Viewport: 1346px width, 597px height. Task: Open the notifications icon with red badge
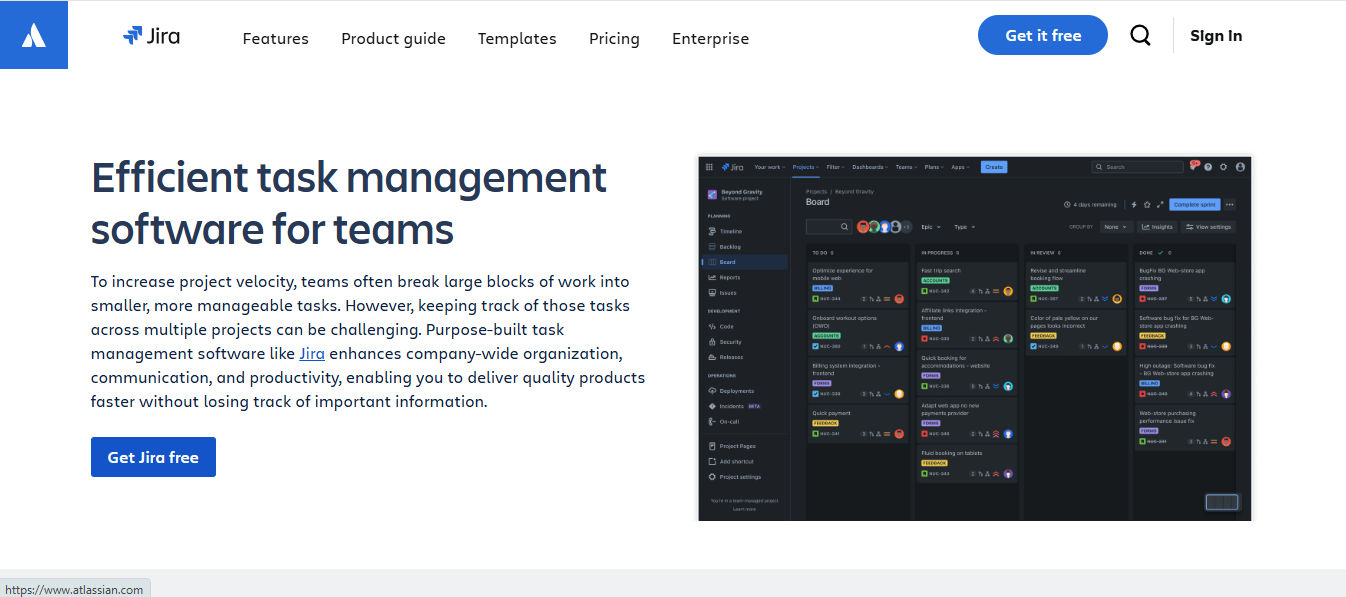[1193, 166]
